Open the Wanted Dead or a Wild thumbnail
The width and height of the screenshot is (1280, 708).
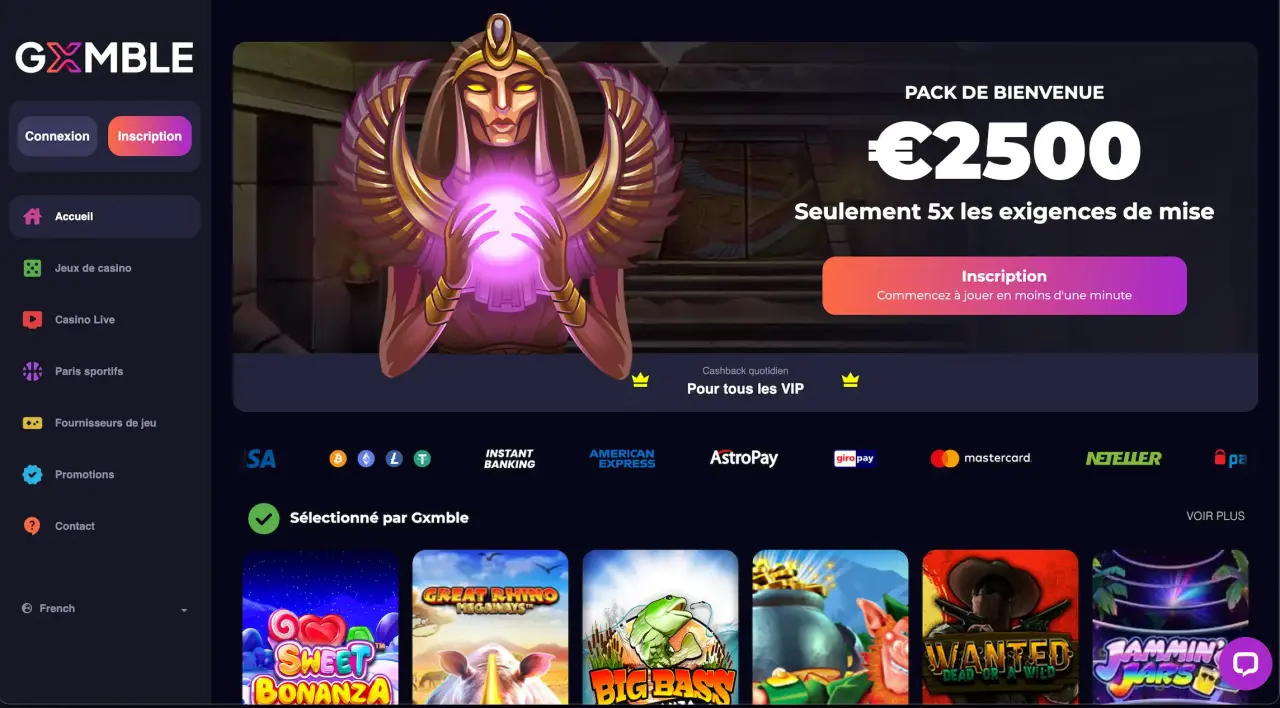coord(1000,628)
